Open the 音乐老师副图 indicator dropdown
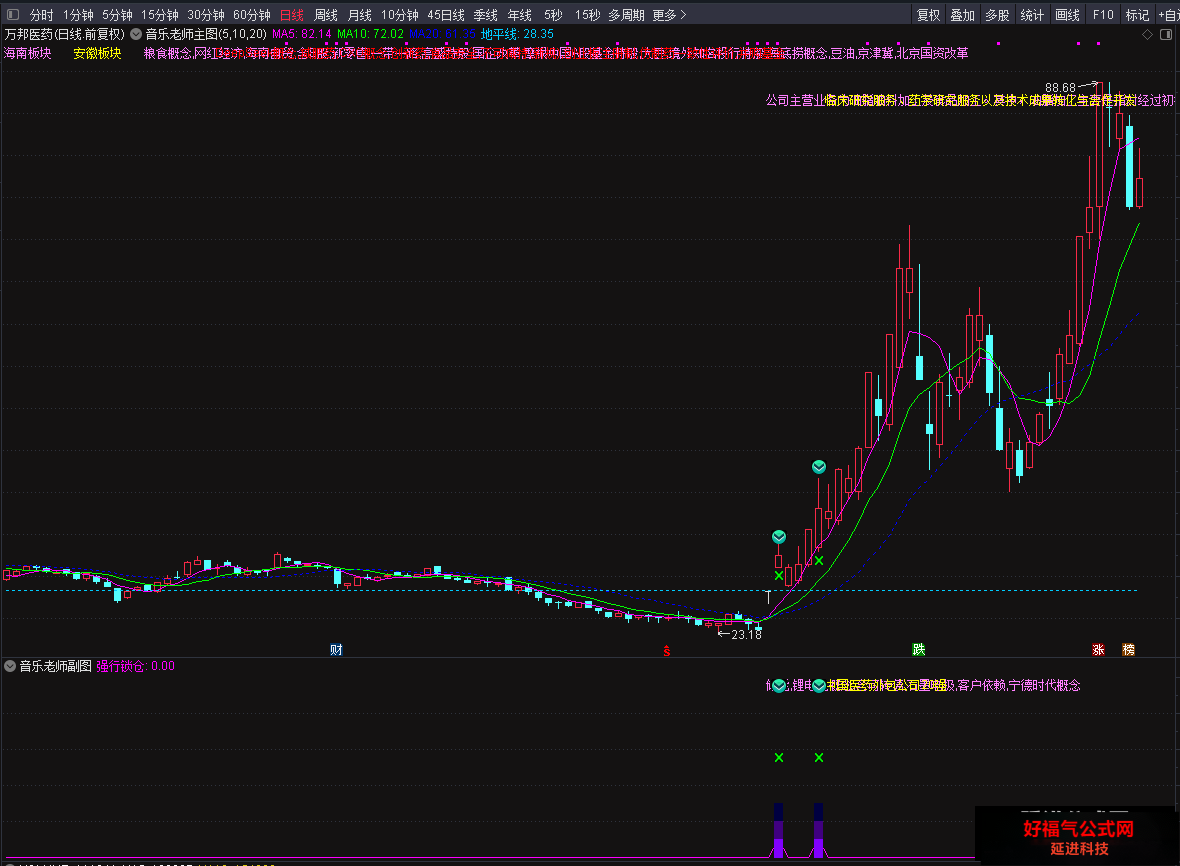This screenshot has height=866, width=1180. (x=10, y=666)
